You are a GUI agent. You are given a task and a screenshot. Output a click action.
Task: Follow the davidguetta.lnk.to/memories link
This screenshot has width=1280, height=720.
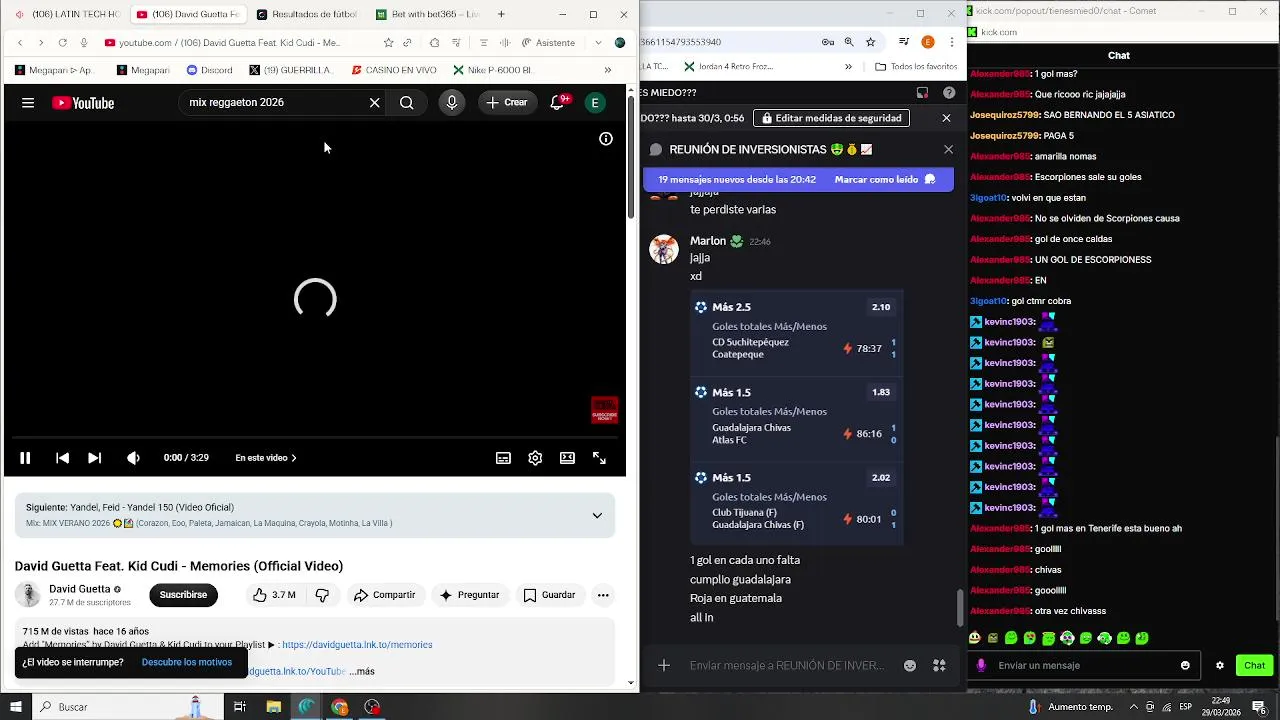click(x=357, y=645)
